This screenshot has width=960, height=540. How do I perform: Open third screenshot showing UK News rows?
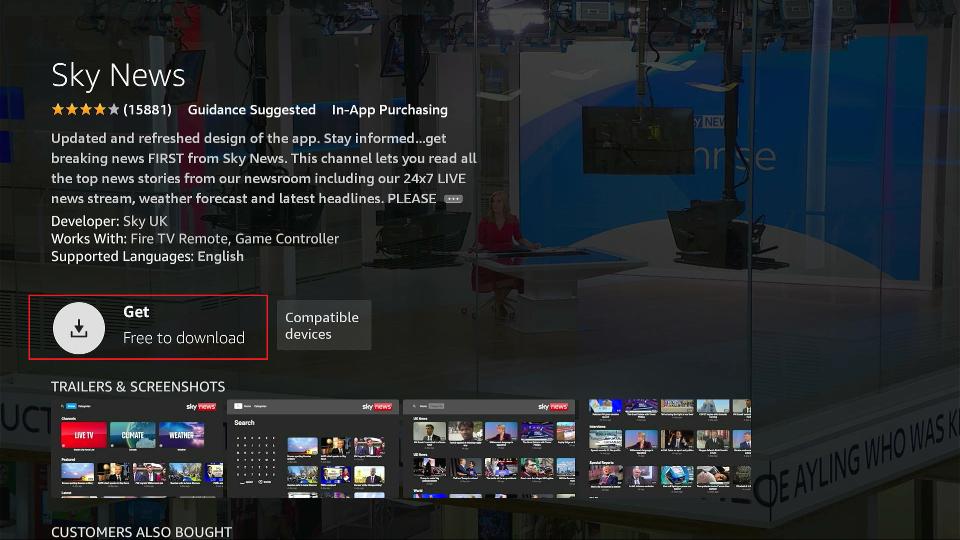coord(489,449)
